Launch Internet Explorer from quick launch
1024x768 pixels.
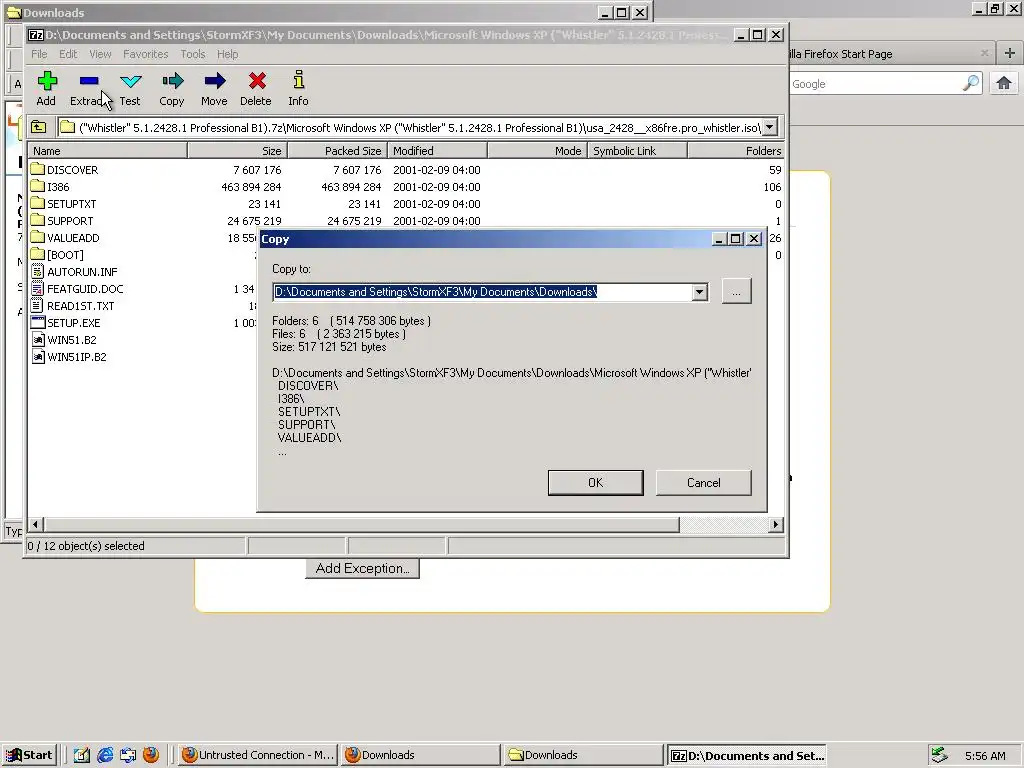105,755
